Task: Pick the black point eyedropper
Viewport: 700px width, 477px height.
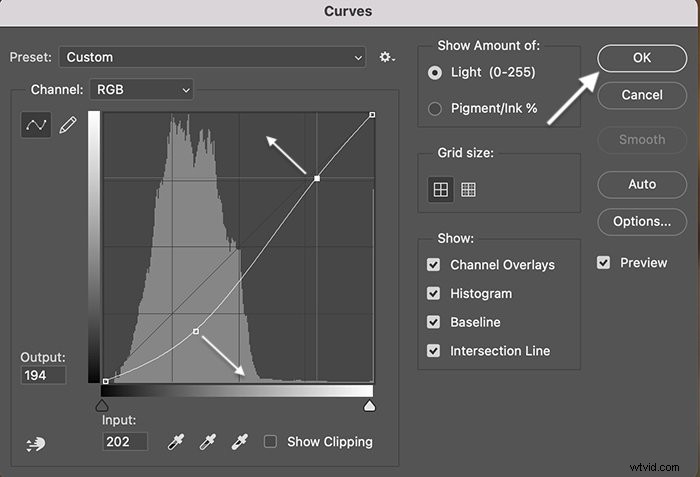Action: click(x=175, y=442)
